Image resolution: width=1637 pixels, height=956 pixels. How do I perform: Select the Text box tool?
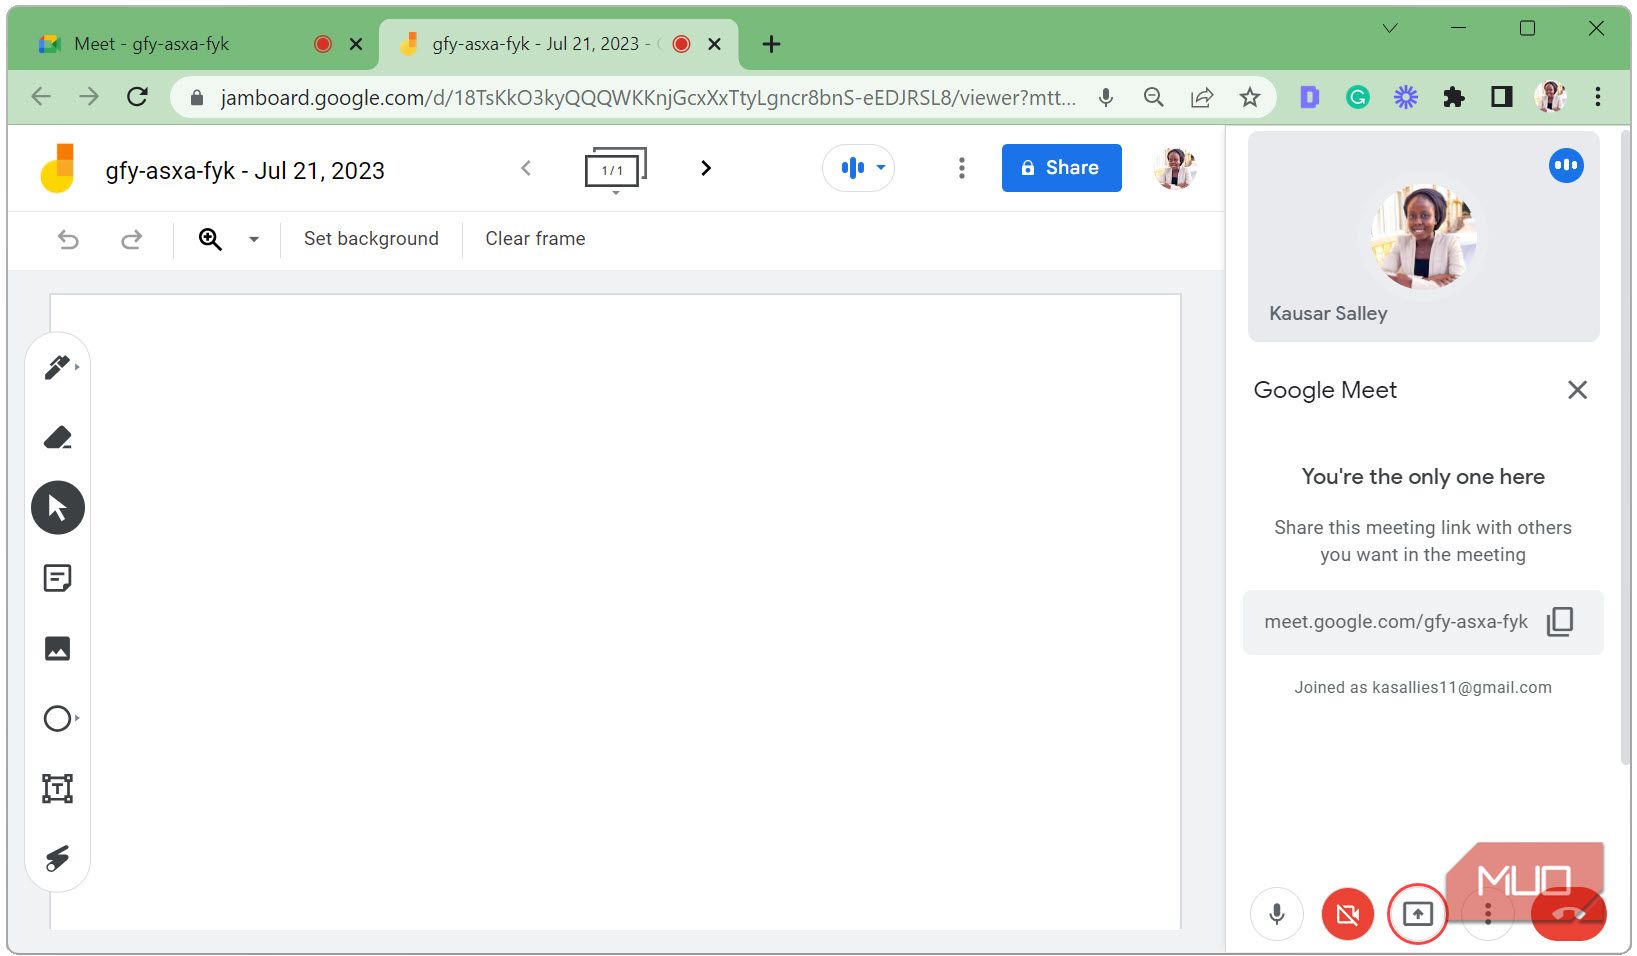(57, 788)
